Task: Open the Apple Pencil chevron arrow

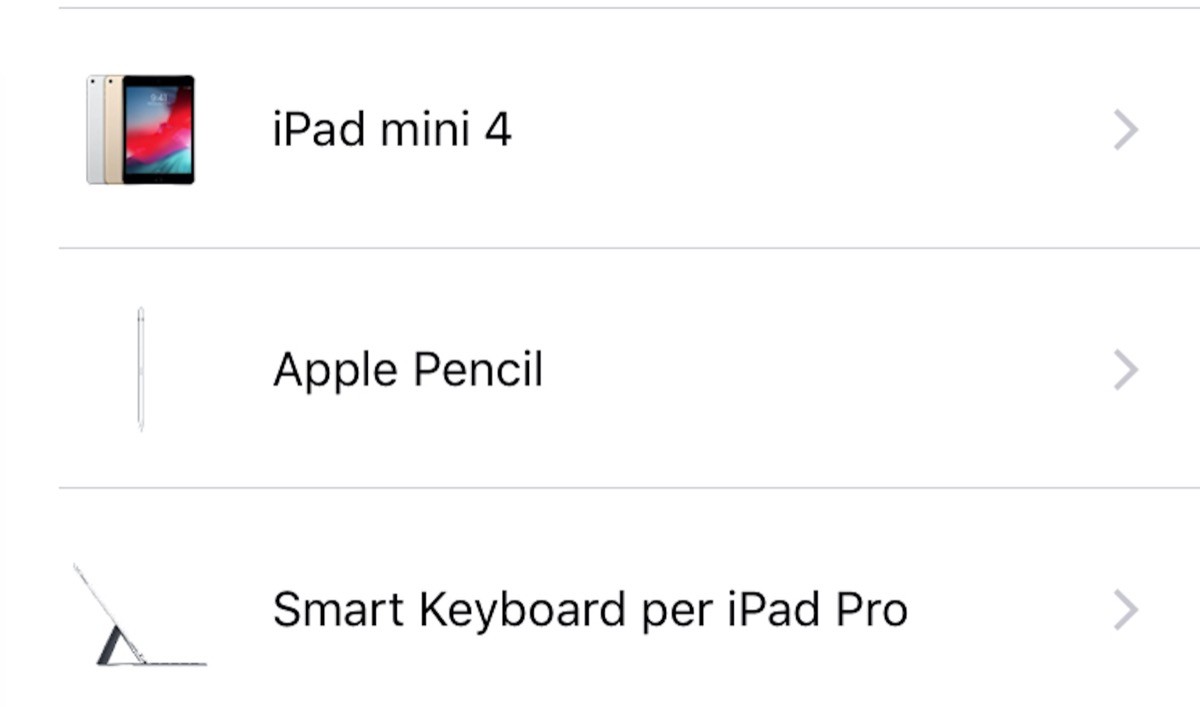Action: [x=1126, y=370]
